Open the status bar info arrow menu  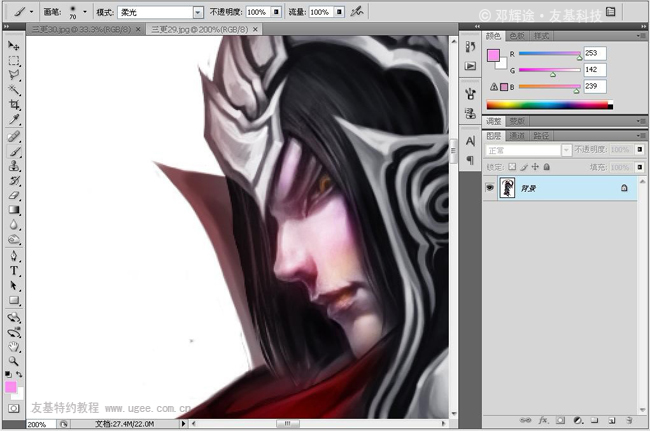[x=183, y=424]
